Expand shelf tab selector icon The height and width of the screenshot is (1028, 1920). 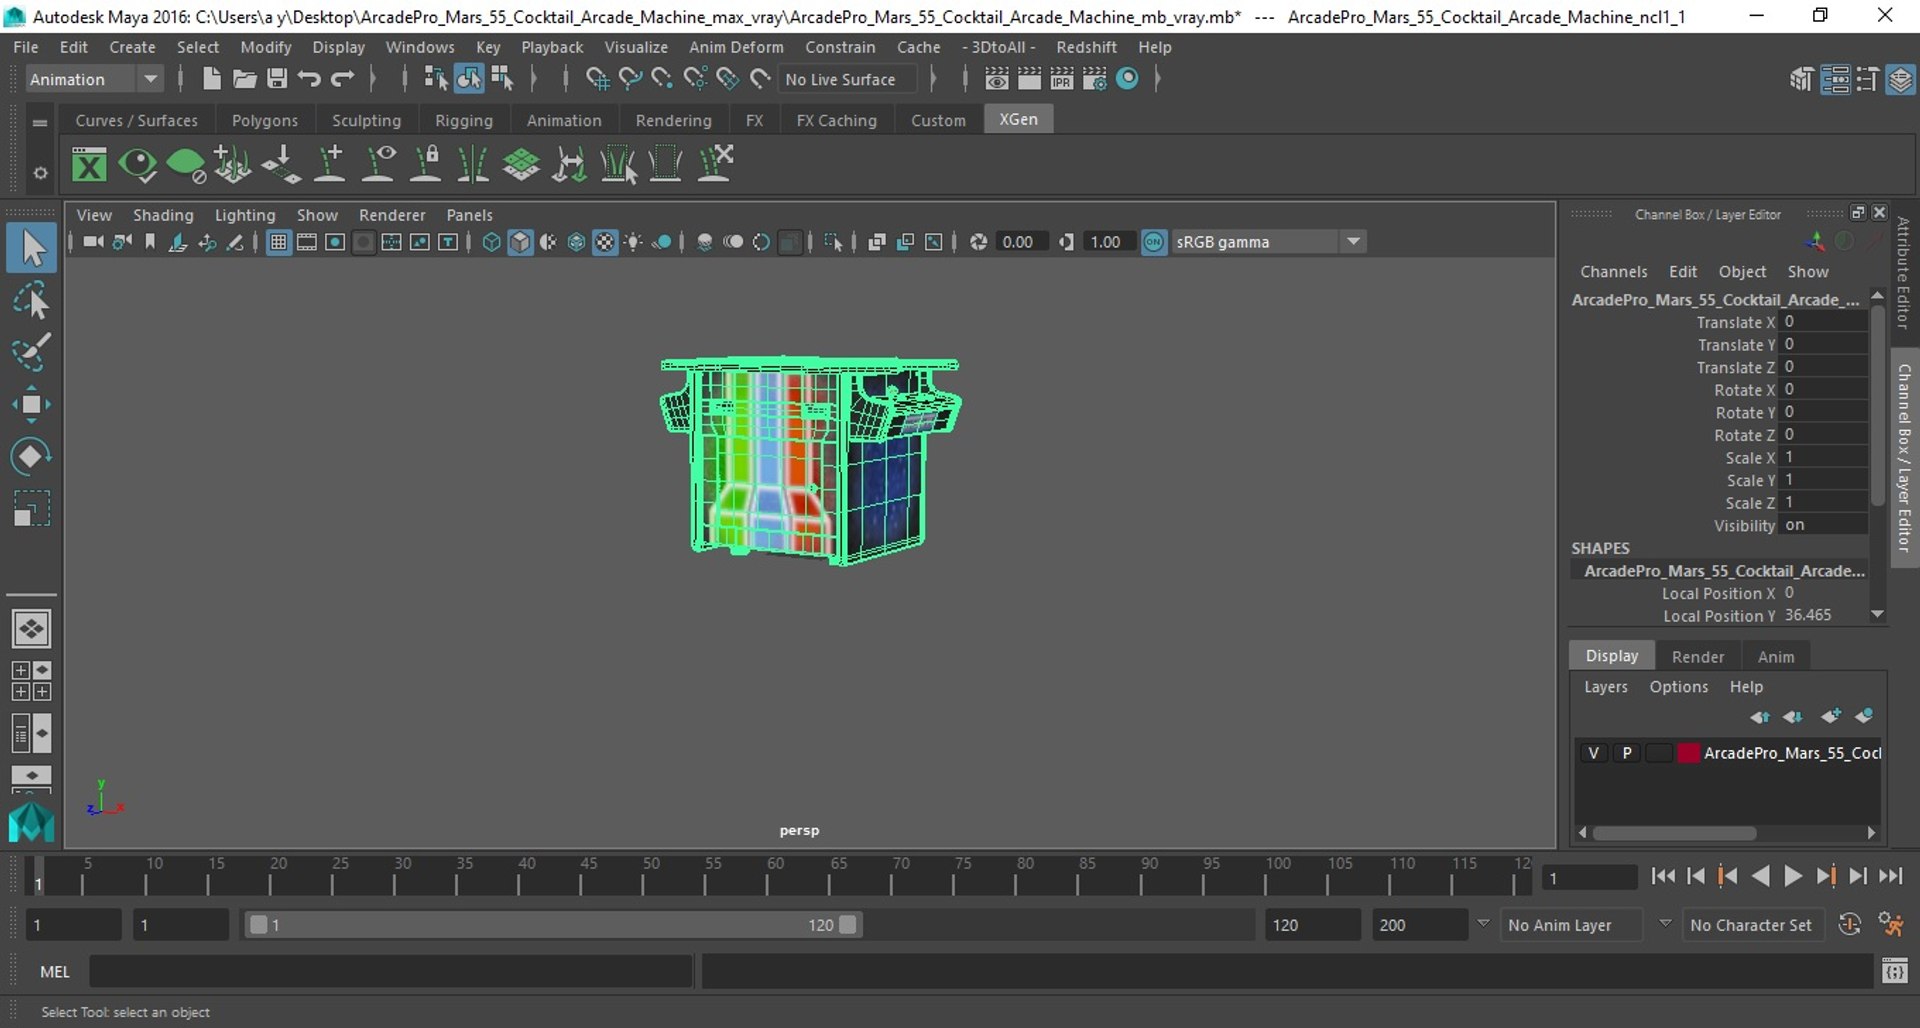[x=40, y=122]
